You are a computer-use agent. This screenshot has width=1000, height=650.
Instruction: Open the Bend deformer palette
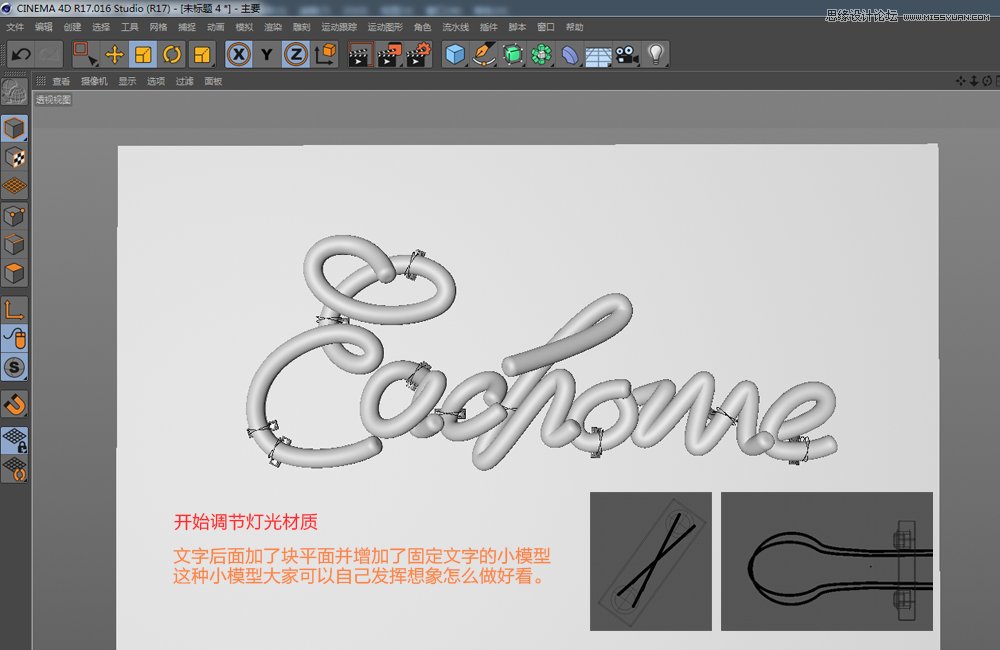[570, 54]
